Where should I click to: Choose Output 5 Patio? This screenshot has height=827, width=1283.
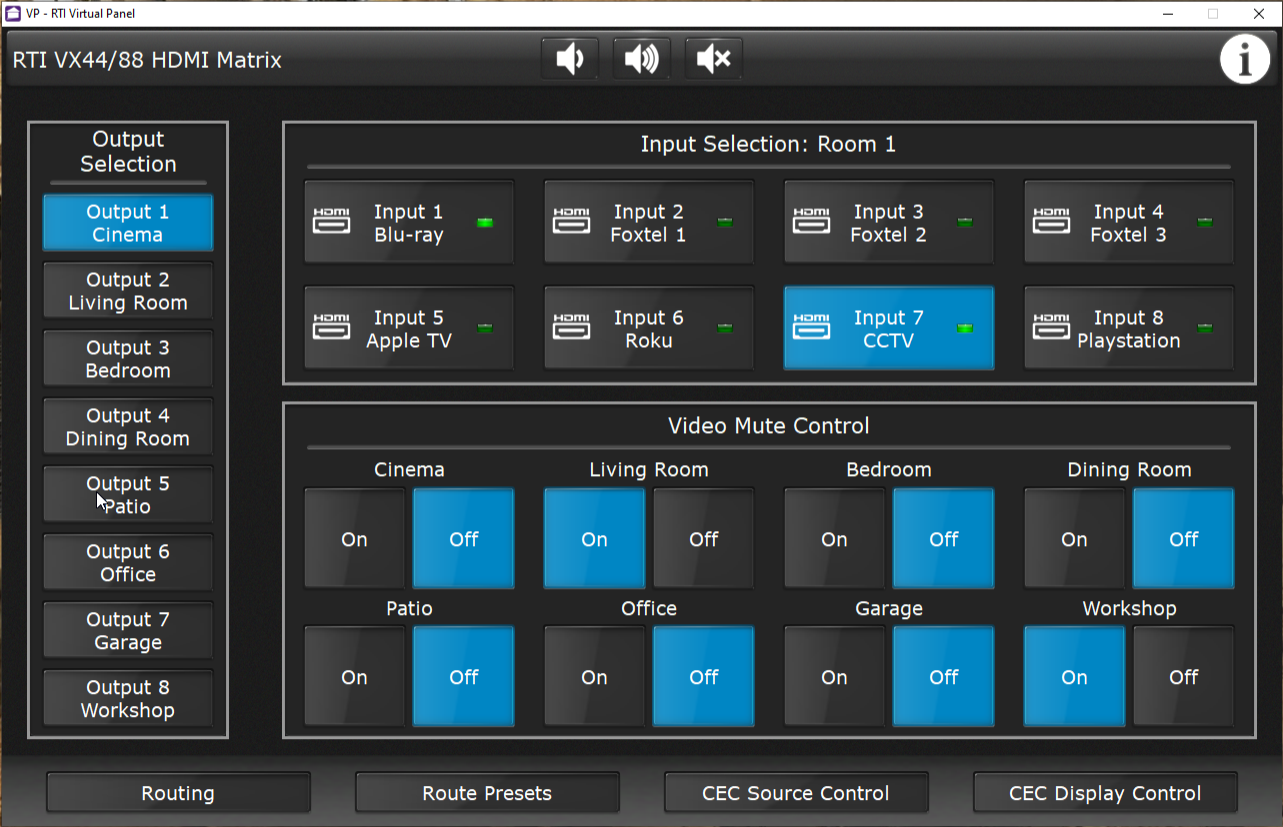click(x=128, y=495)
